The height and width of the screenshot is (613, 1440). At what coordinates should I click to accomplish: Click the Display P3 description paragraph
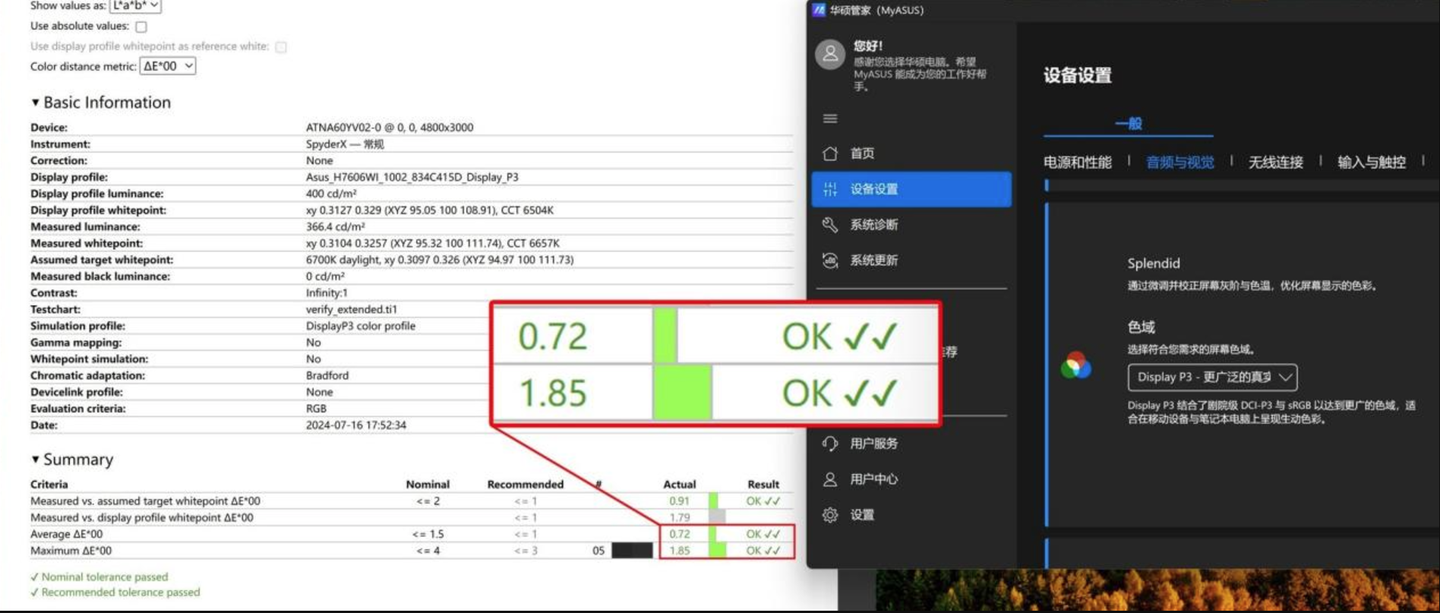click(1271, 412)
